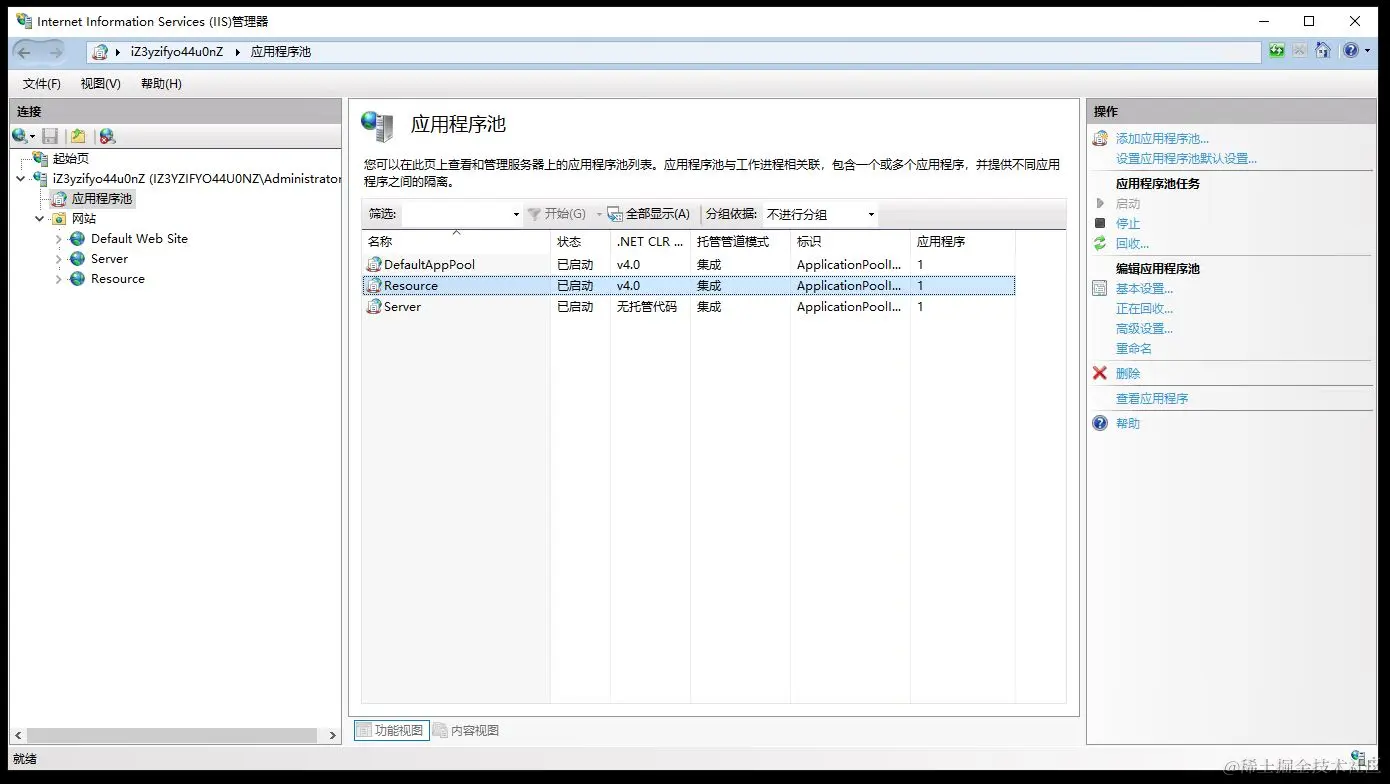This screenshot has height=784, width=1390.
Task: Click the Default Web Site globe icon
Action: [x=77, y=239]
